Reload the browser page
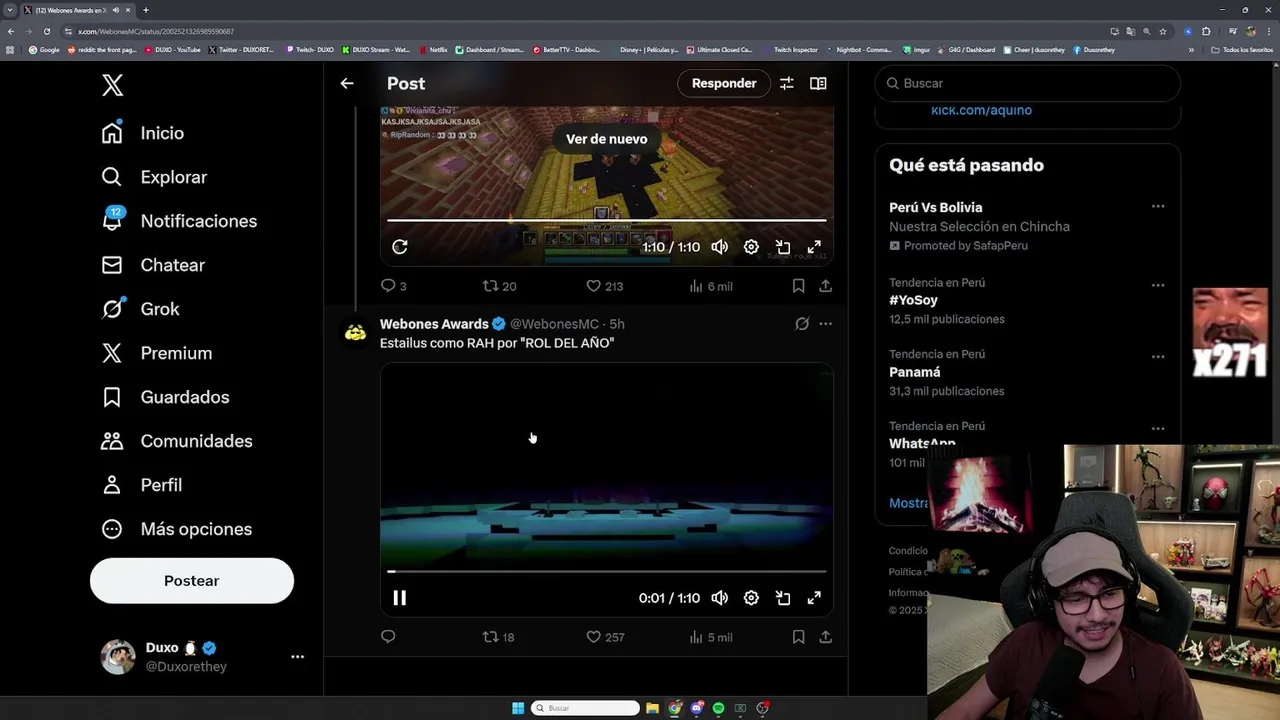Image resolution: width=1280 pixels, height=720 pixels. (x=47, y=31)
